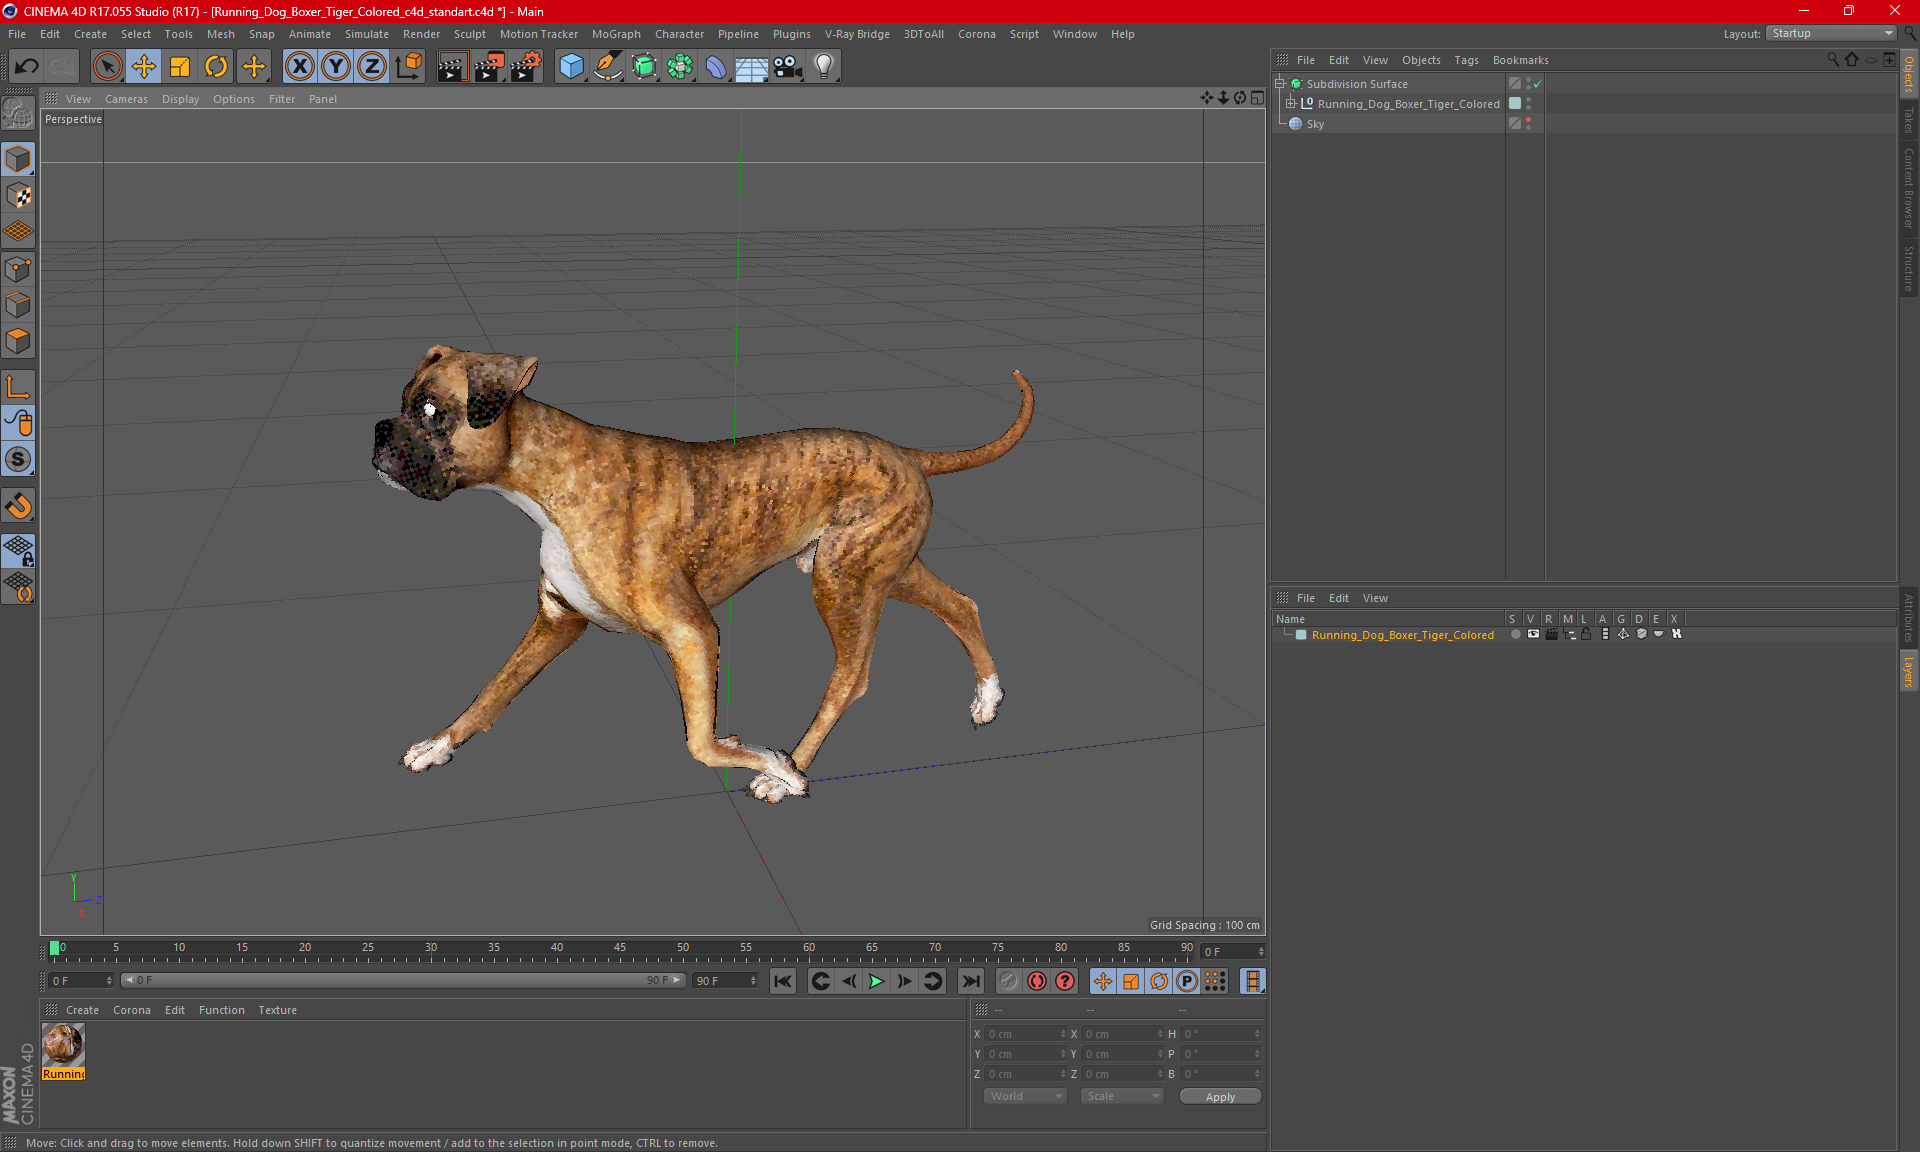The width and height of the screenshot is (1920, 1152).
Task: Go to start of animation
Action: point(783,981)
